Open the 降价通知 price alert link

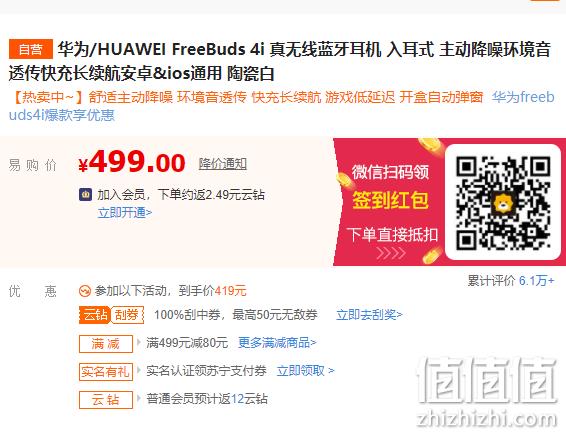click(223, 164)
